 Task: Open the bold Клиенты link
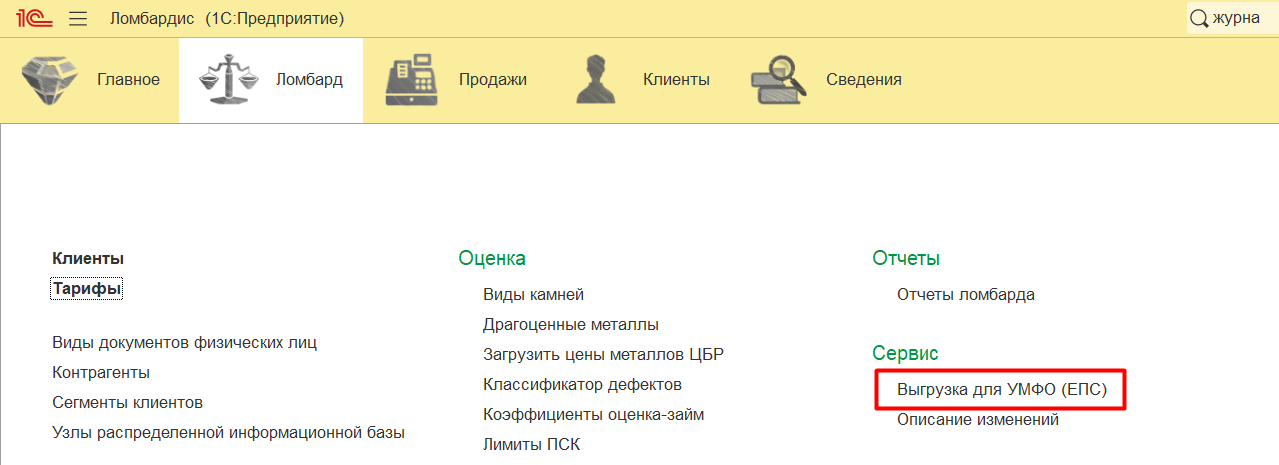pyautogui.click(x=88, y=258)
